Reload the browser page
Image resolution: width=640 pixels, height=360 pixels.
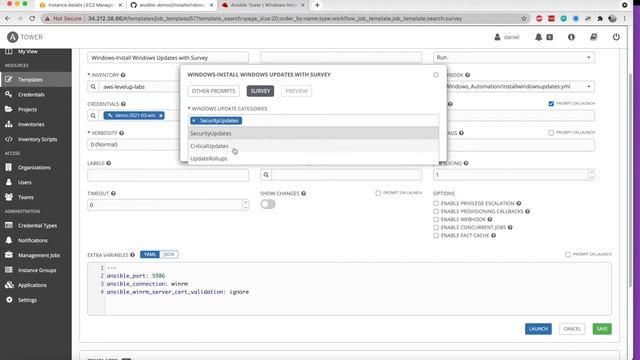click(x=32, y=18)
